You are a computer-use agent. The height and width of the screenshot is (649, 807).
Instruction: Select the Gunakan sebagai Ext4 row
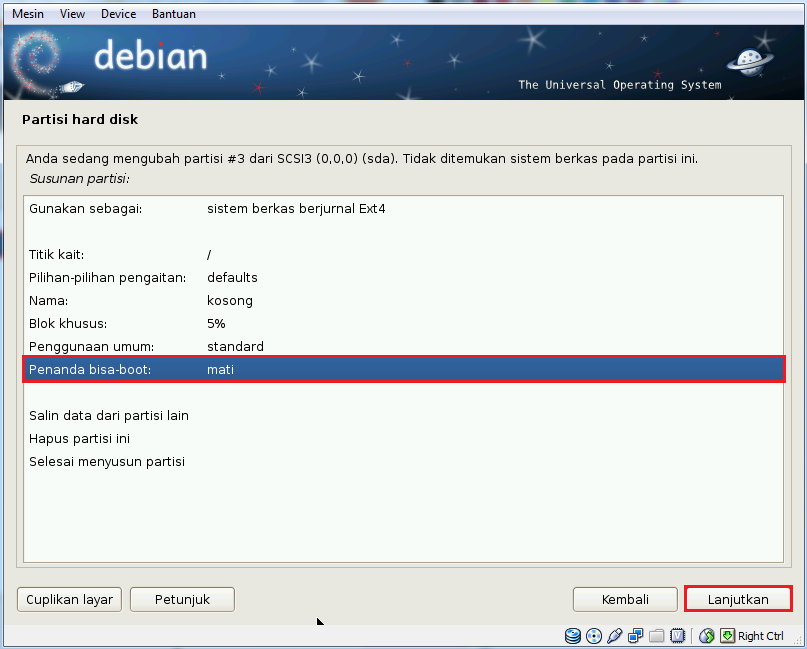[404, 208]
